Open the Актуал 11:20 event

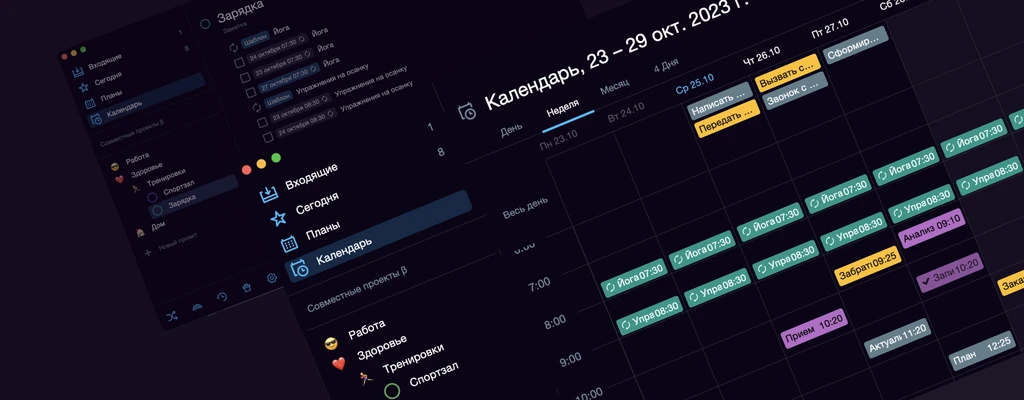[897, 338]
